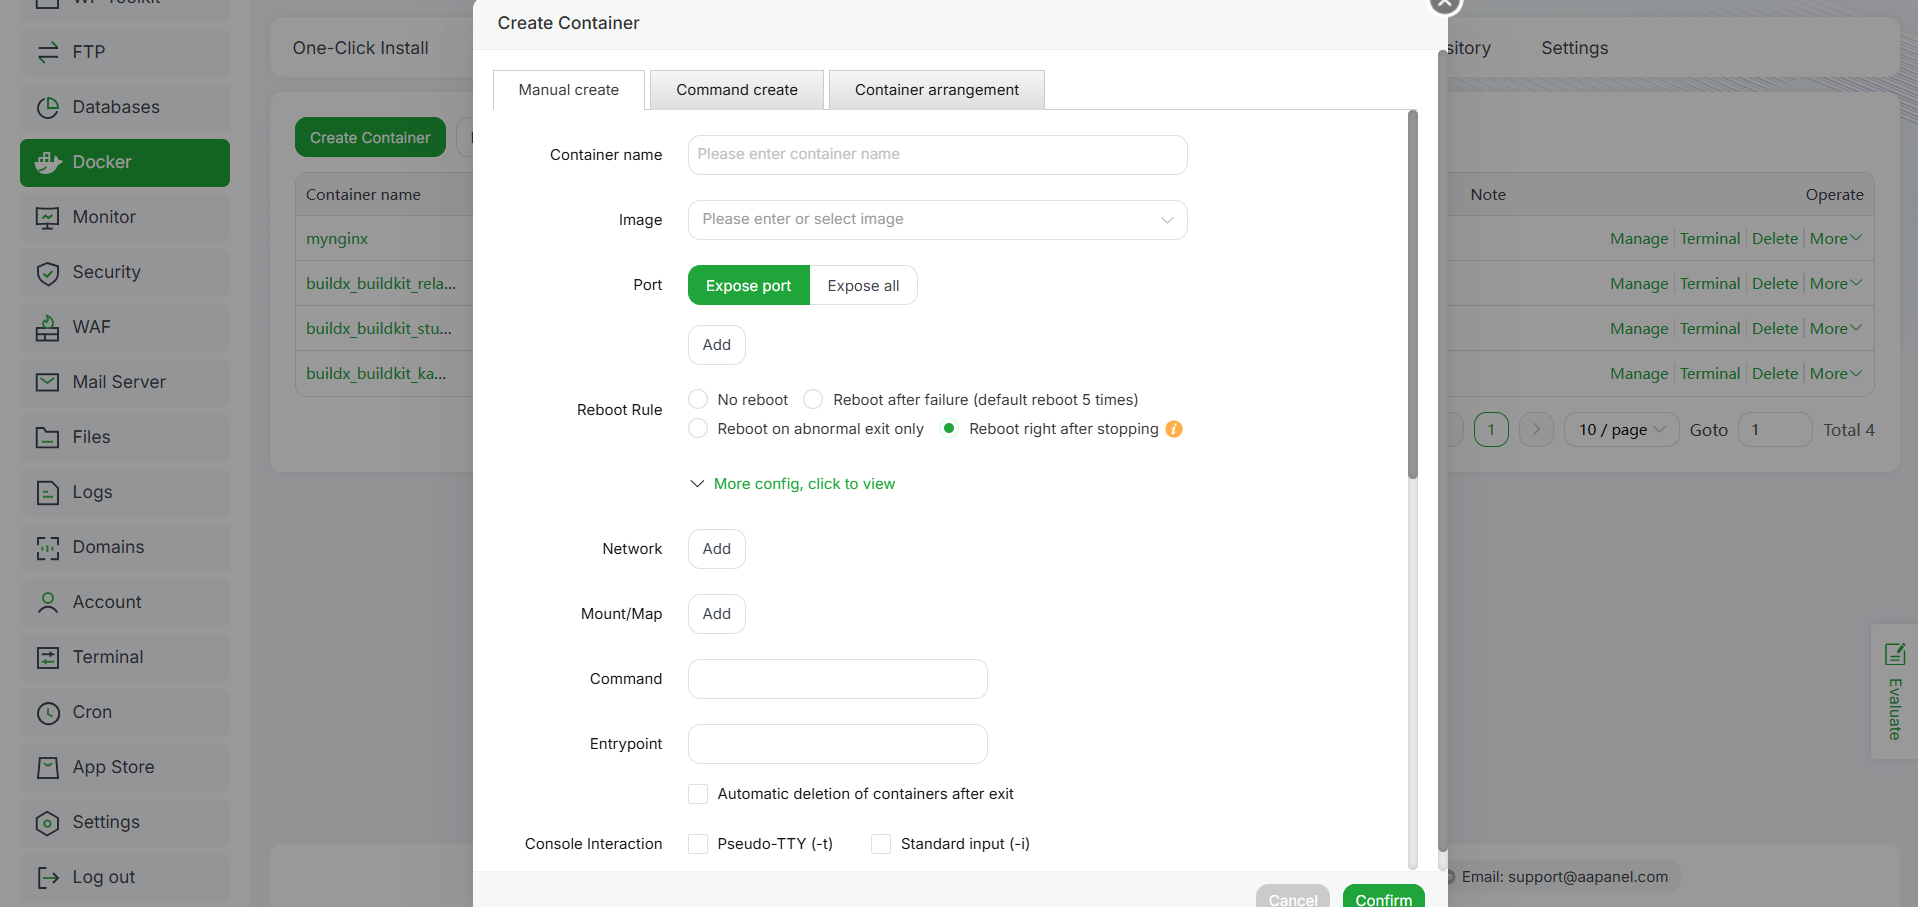Add a Network entry
This screenshot has width=1918, height=907.
point(717,549)
